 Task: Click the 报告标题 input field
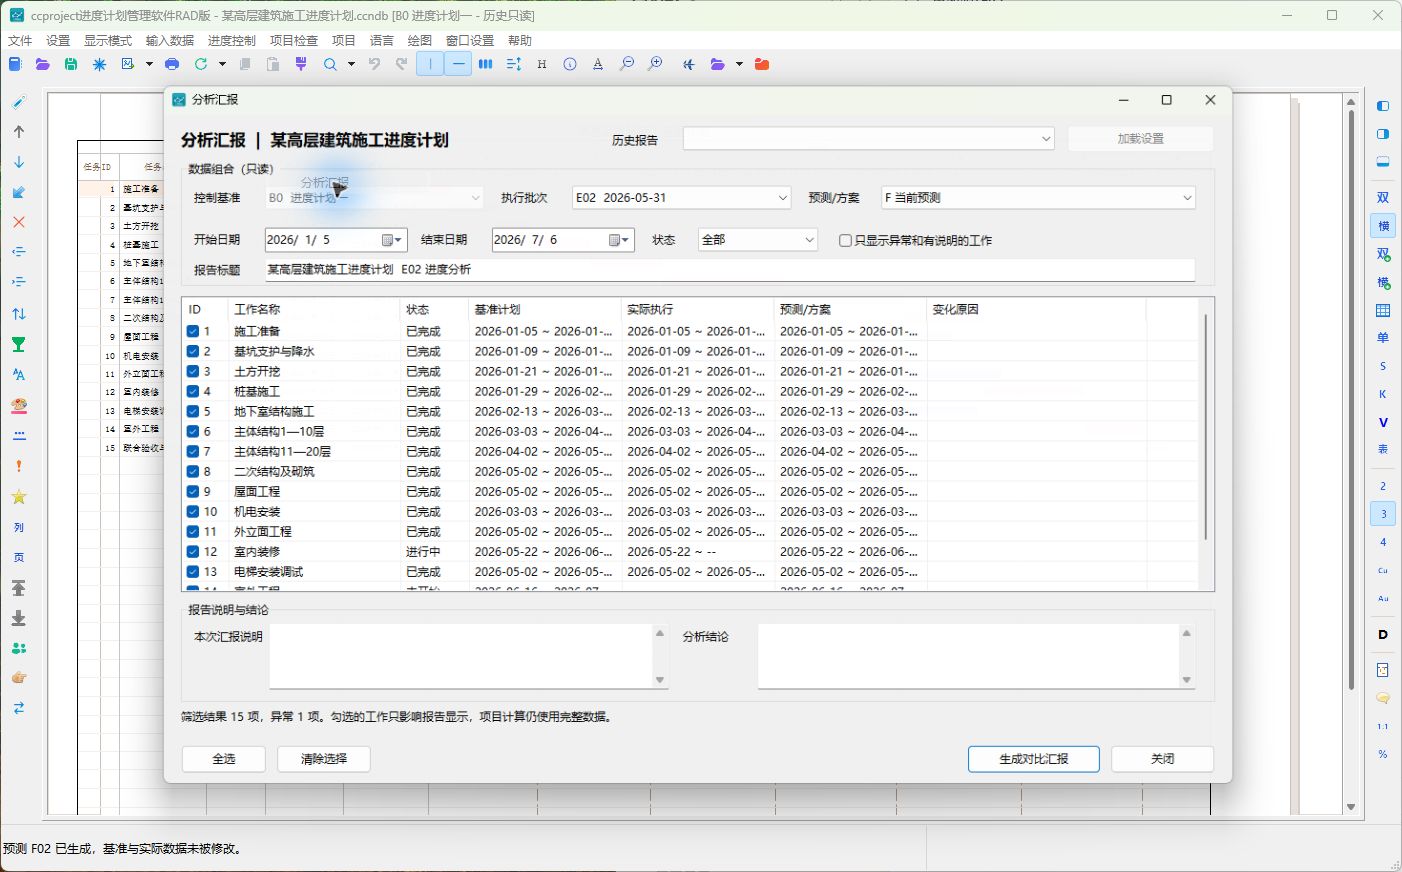tap(730, 270)
